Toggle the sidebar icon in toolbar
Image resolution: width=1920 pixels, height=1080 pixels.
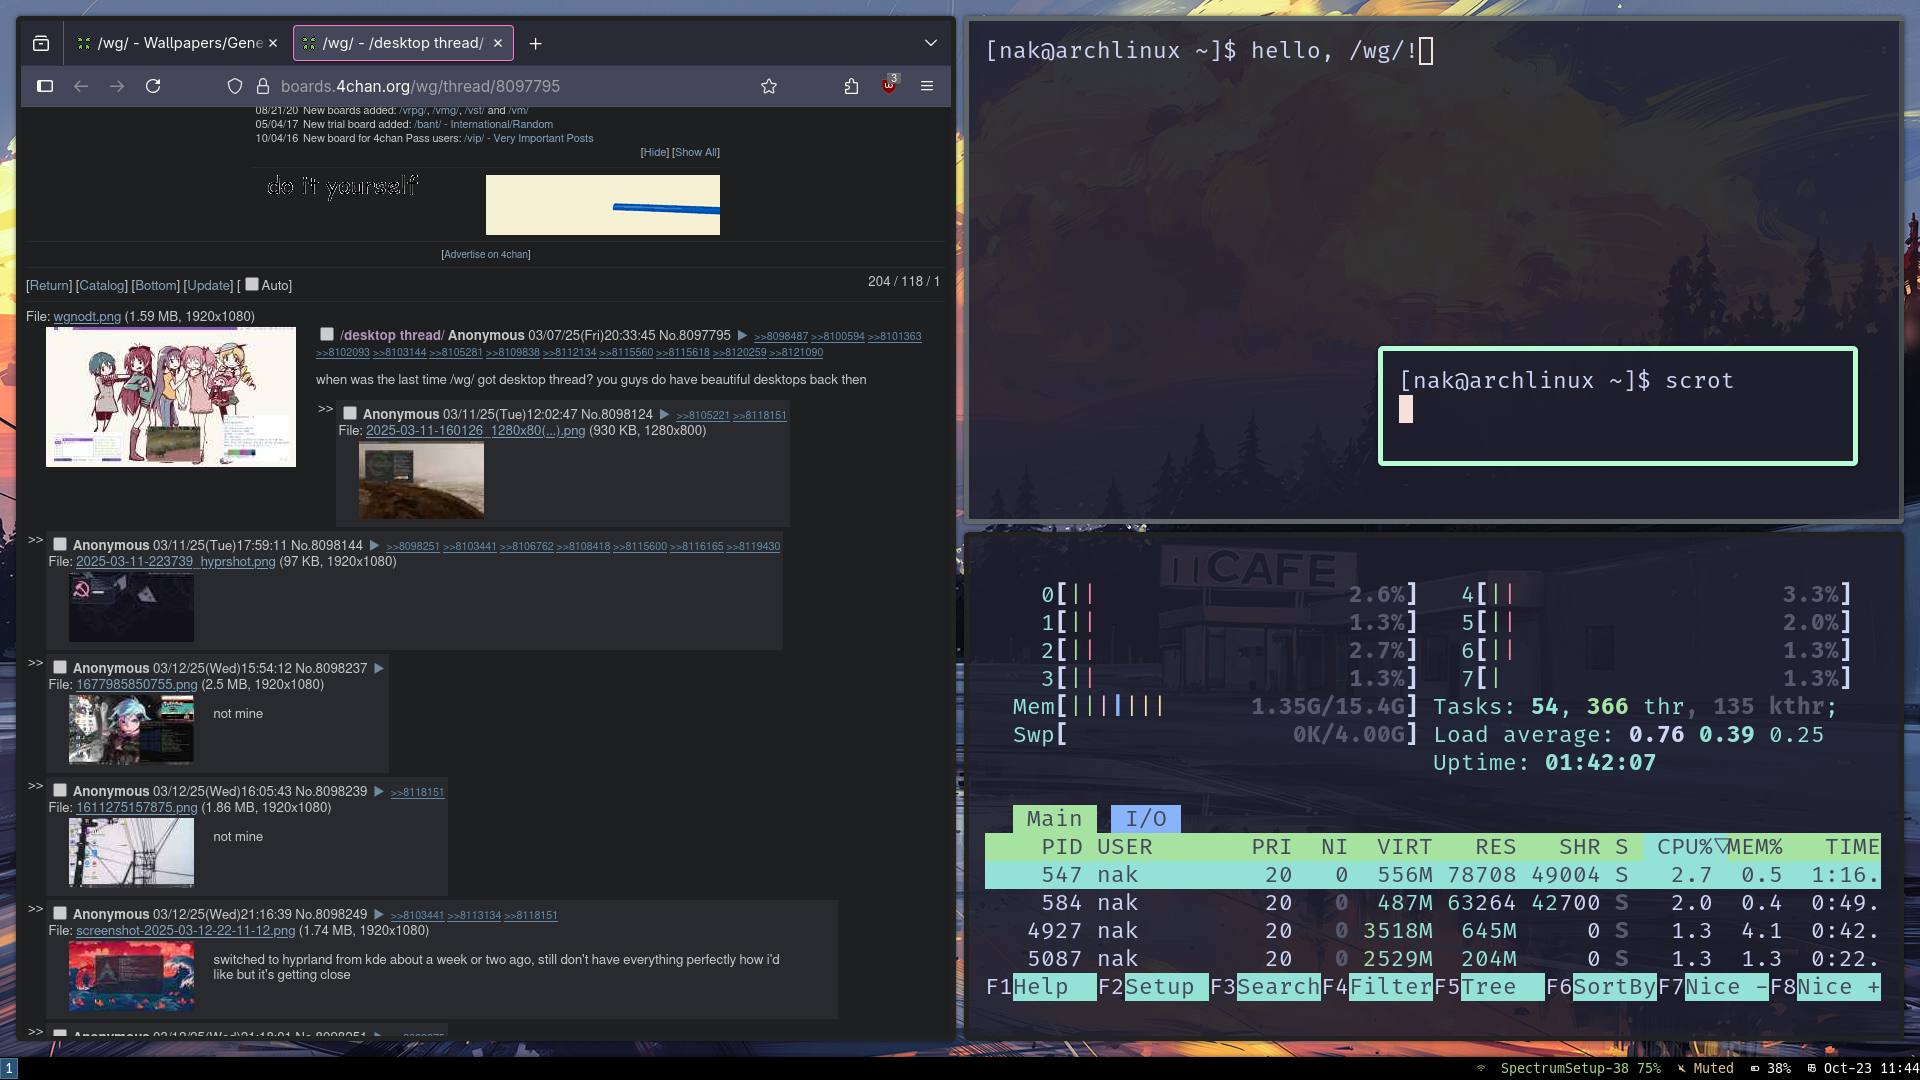click(x=45, y=86)
